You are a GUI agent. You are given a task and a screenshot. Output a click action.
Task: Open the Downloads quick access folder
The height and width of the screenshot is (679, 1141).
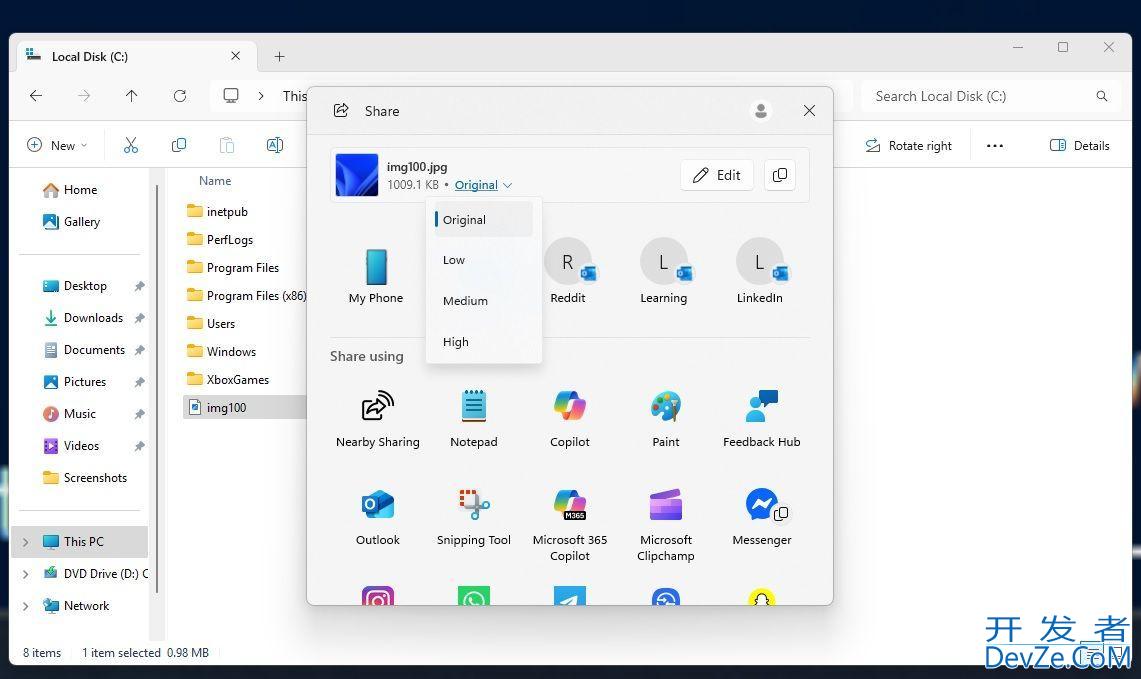pyautogui.click(x=83, y=318)
